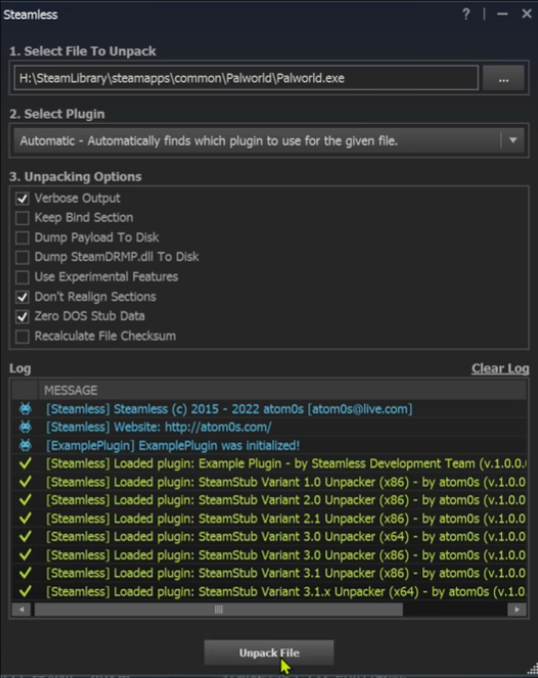Image resolution: width=538 pixels, height=678 pixels.
Task: Click the log scrollbar left arrow
Action: pyautogui.click(x=21, y=610)
